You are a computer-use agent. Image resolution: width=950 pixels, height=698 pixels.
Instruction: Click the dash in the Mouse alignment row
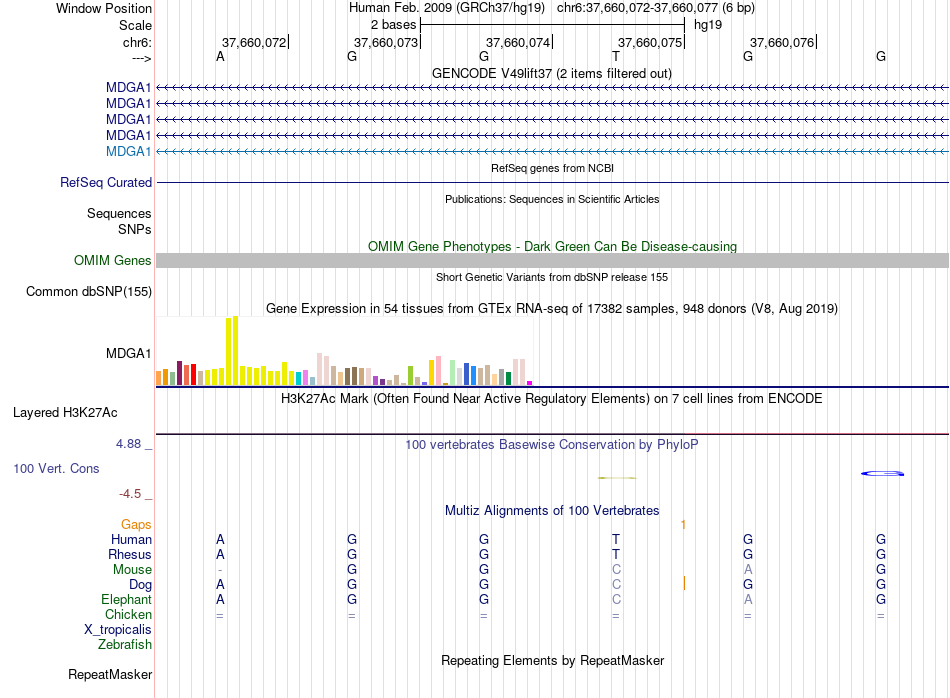coord(220,570)
